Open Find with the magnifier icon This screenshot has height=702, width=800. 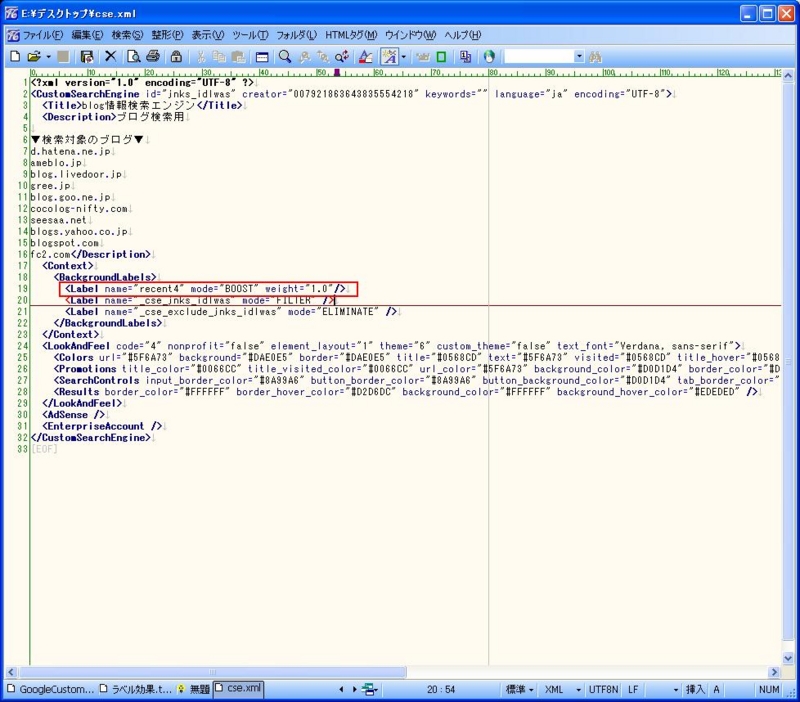click(x=285, y=56)
